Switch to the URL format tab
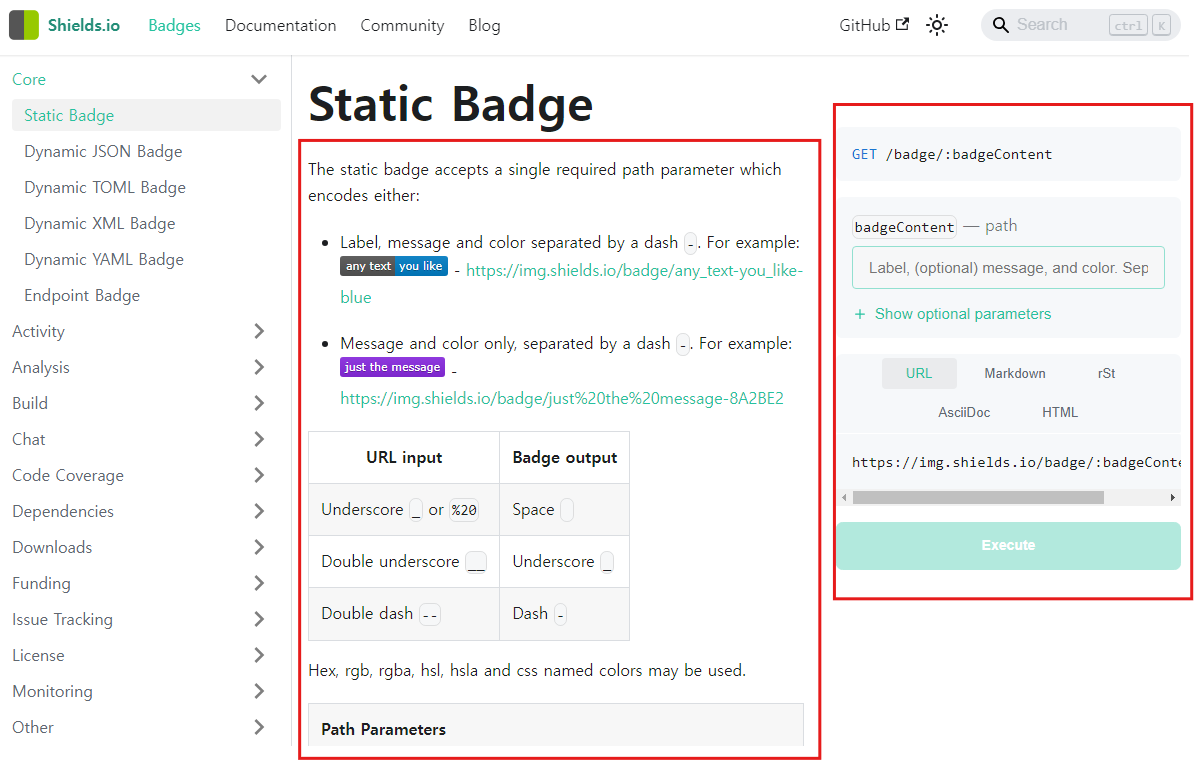 [919, 373]
